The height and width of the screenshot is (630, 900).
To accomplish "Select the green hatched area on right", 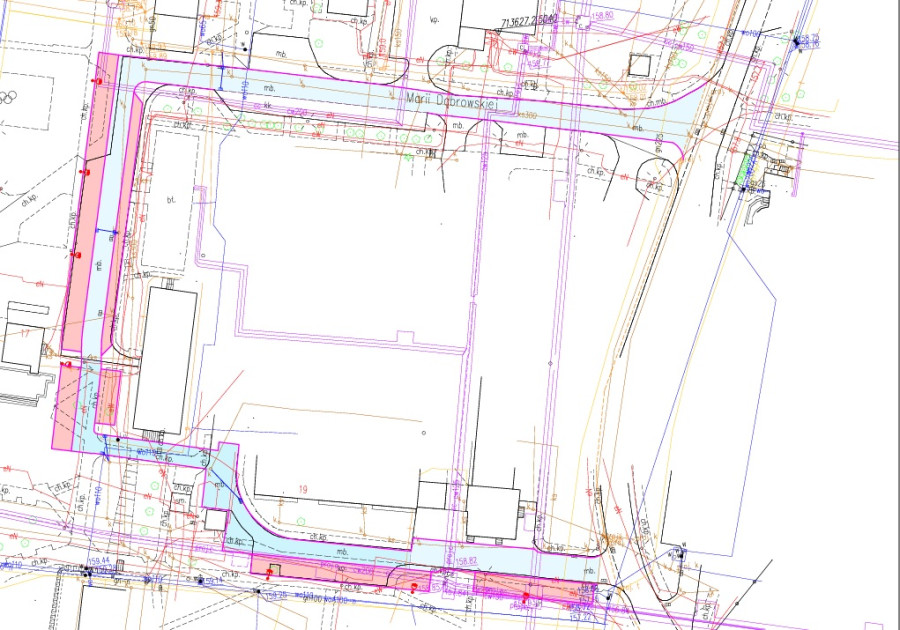I will point(740,171).
